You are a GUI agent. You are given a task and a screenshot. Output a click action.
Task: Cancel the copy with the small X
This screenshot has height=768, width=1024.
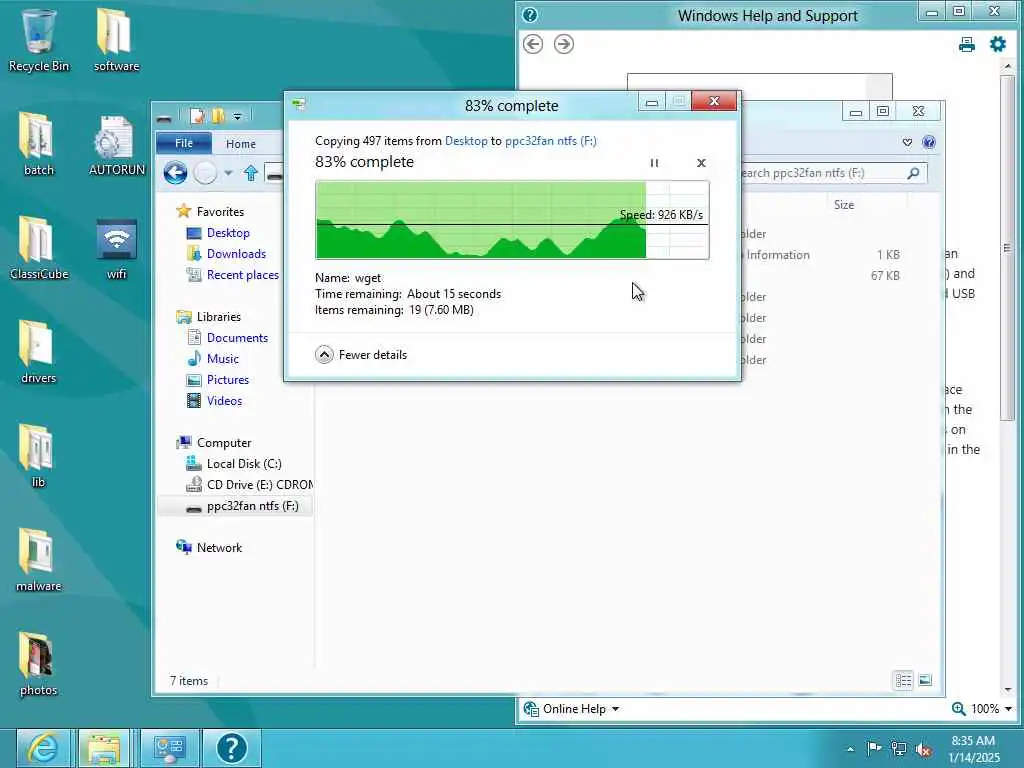coord(701,163)
